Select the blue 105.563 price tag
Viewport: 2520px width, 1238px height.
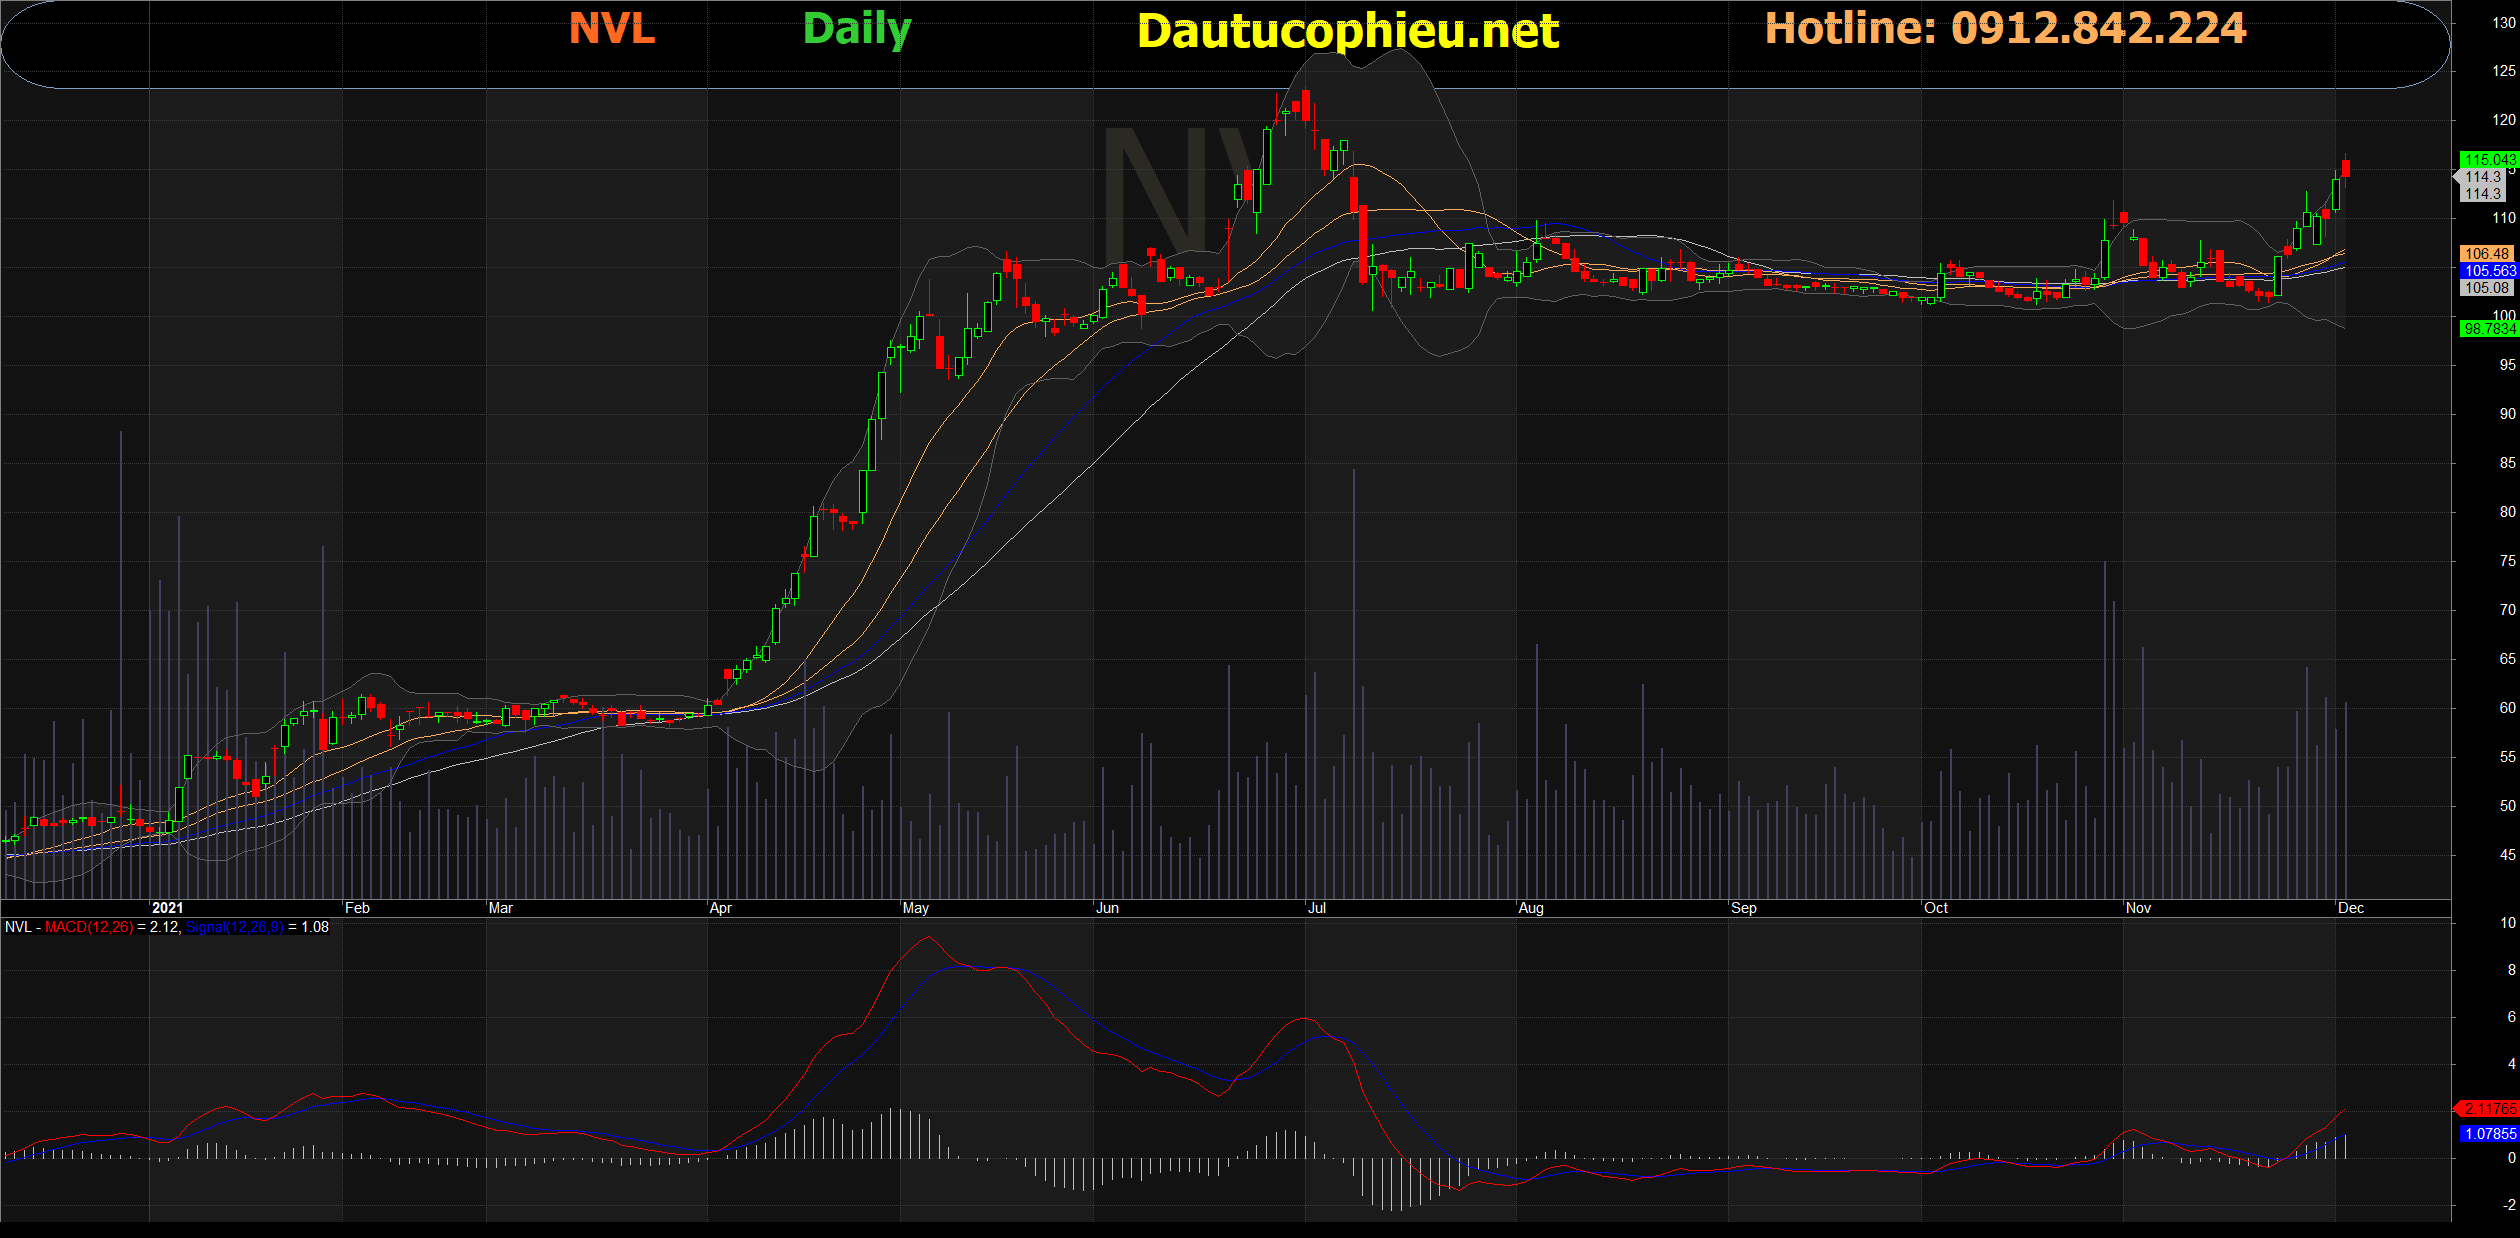[2489, 271]
